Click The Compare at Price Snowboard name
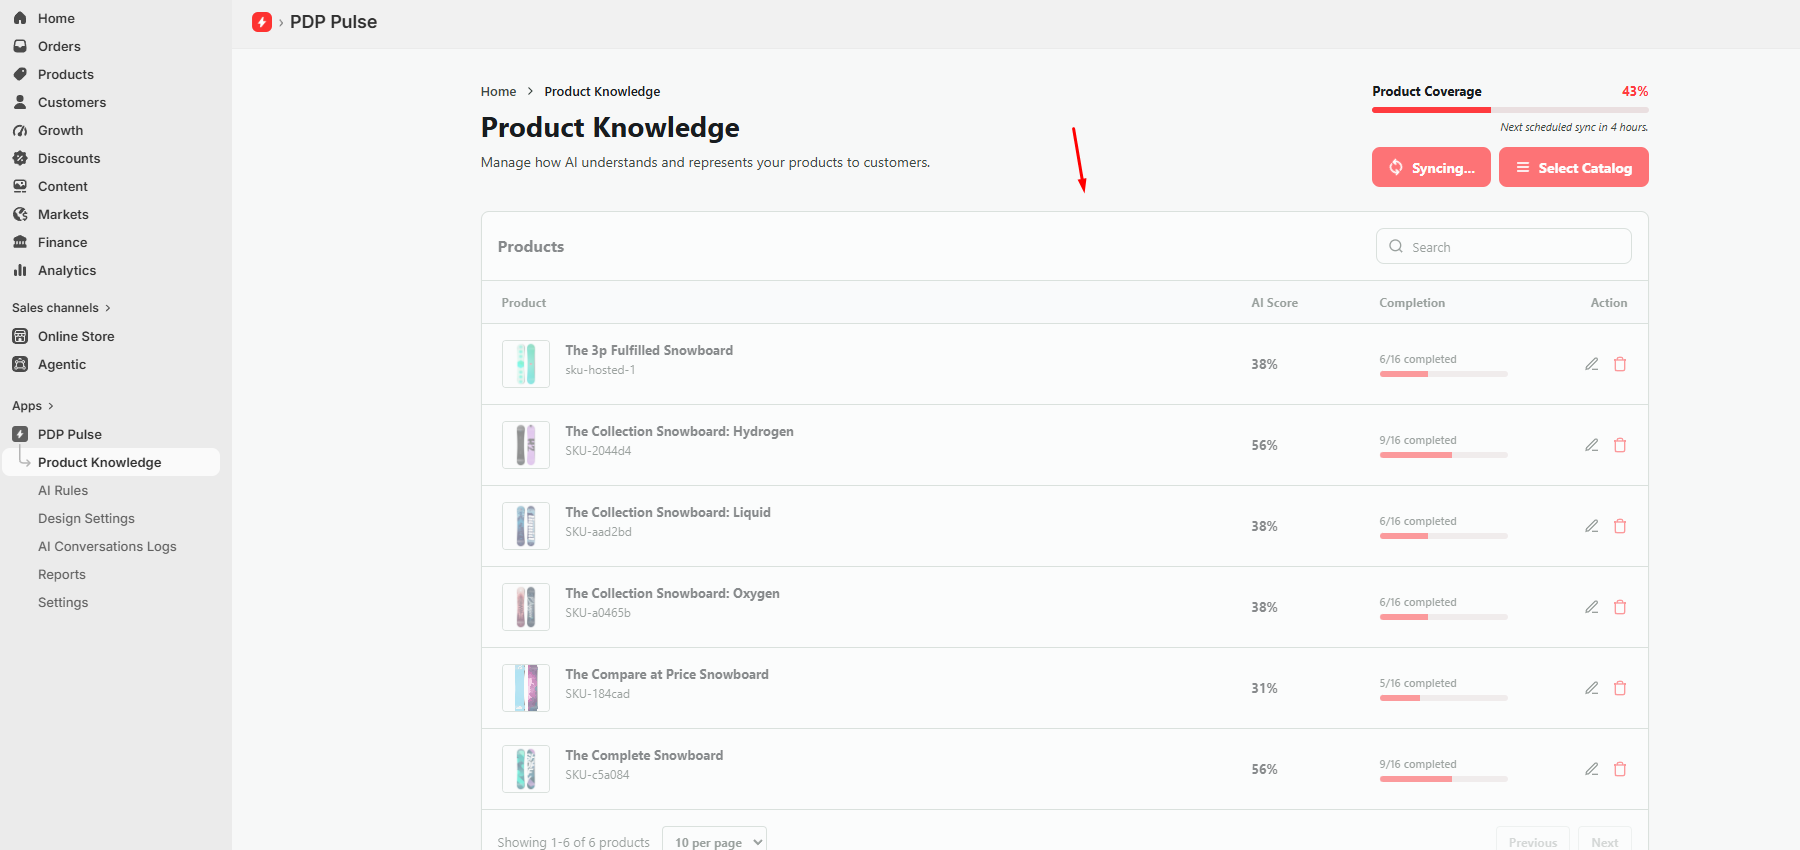Viewport: 1800px width, 850px height. tap(667, 674)
